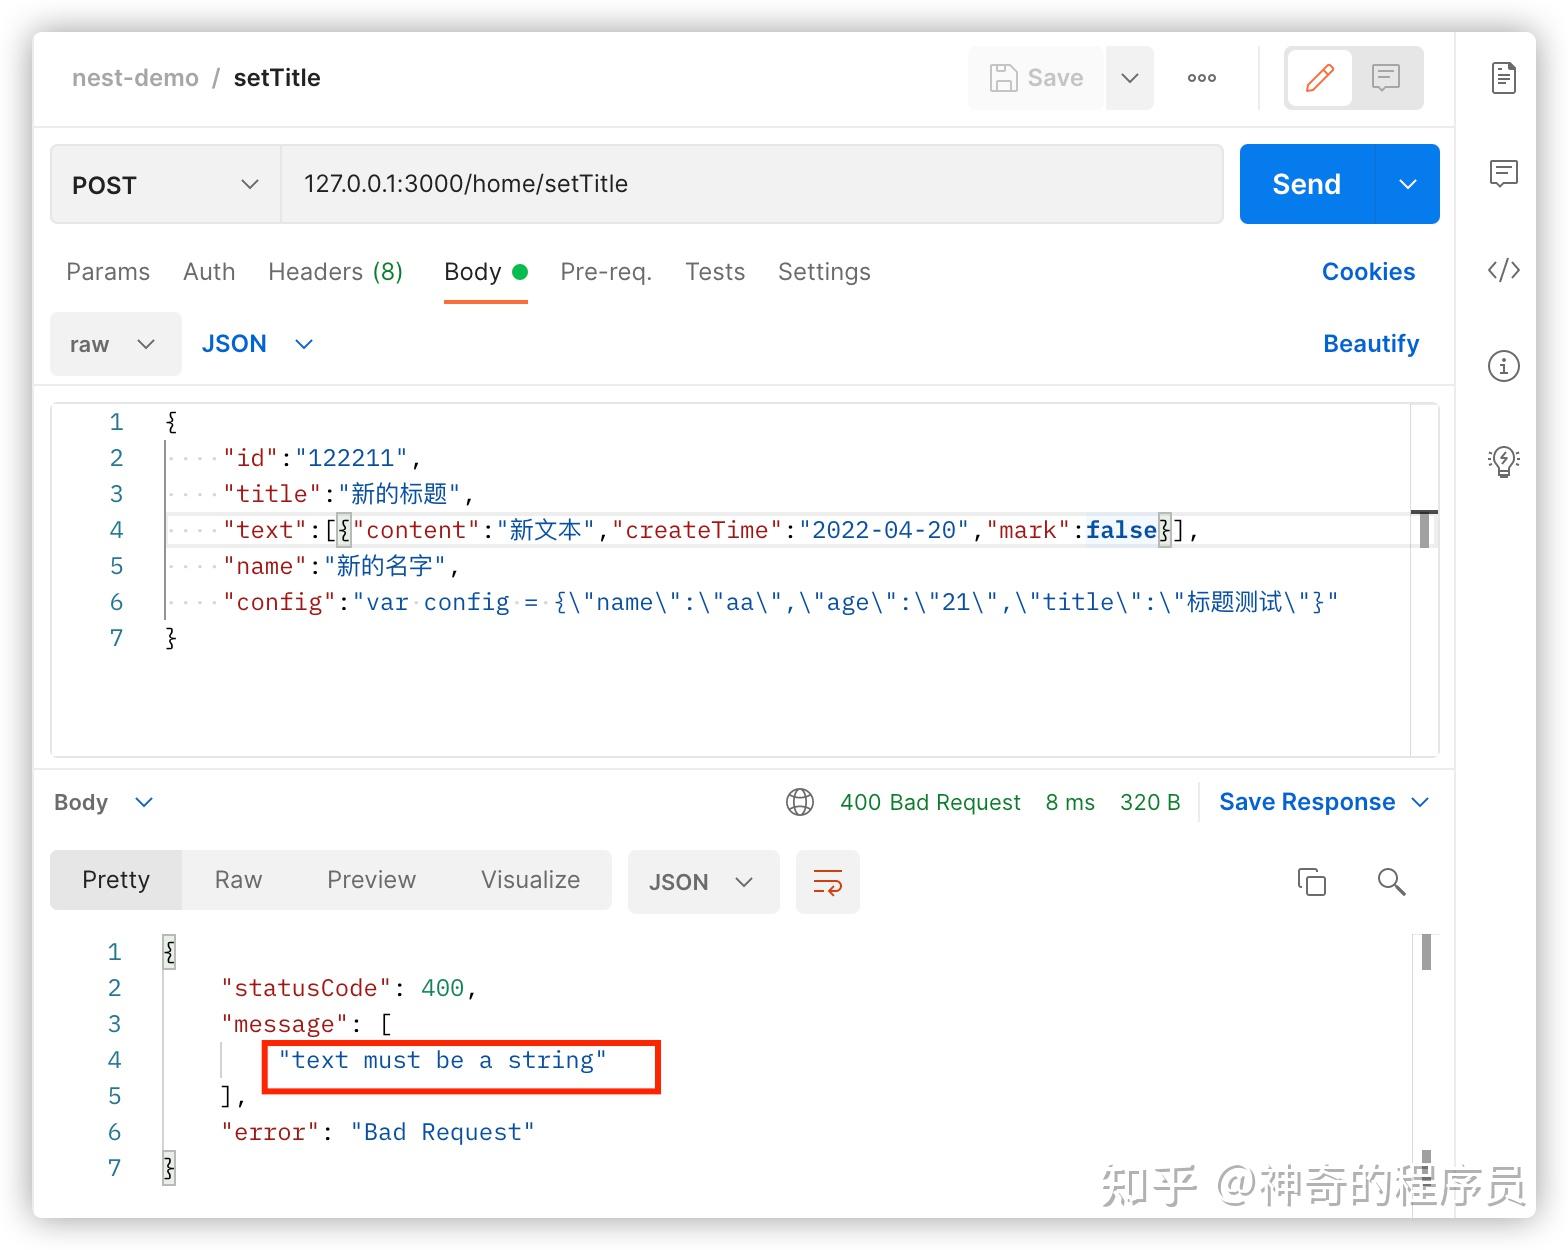Copy the response body with copy icon
This screenshot has width=1568, height=1250.
point(1311,882)
